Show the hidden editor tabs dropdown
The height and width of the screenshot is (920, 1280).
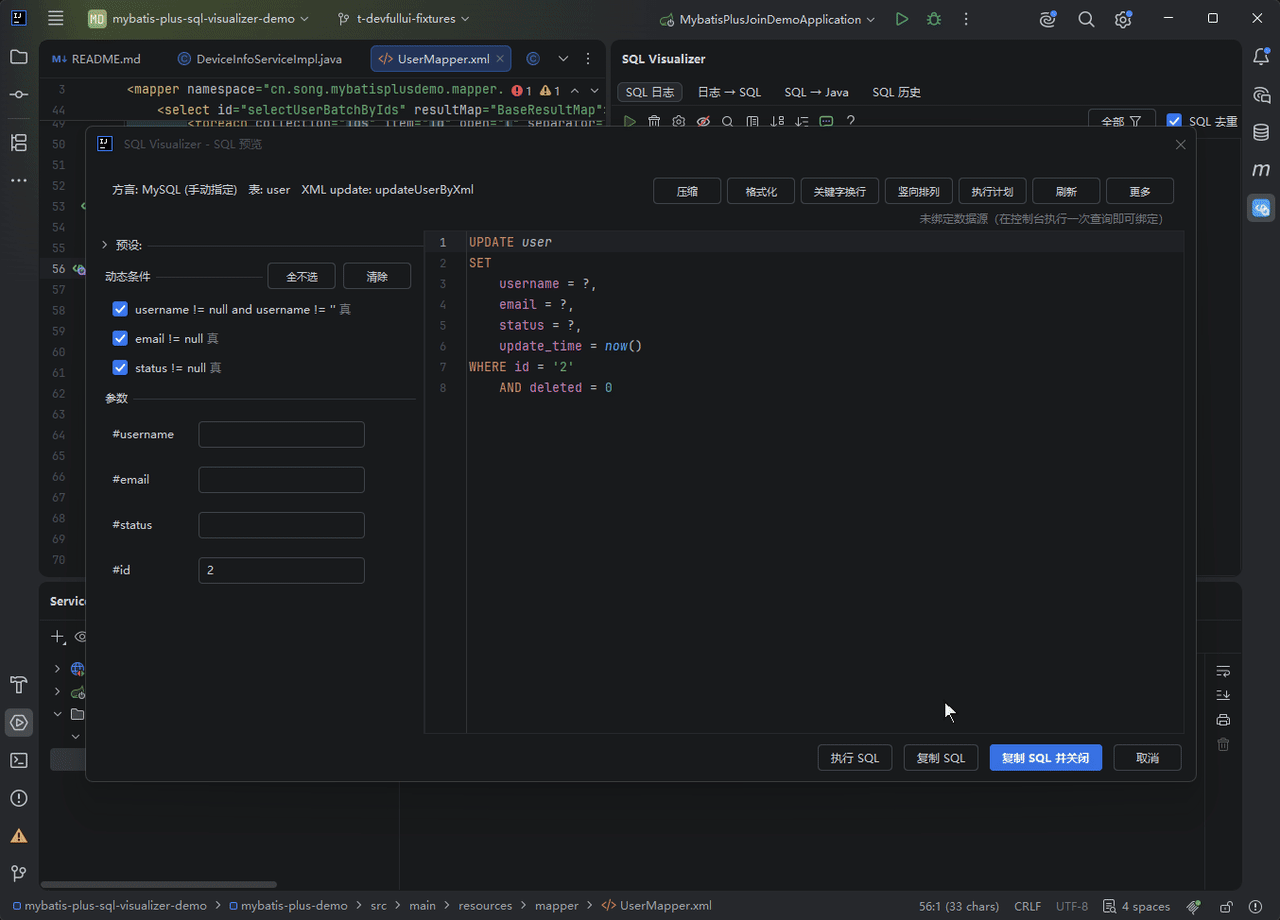pyautogui.click(x=563, y=59)
